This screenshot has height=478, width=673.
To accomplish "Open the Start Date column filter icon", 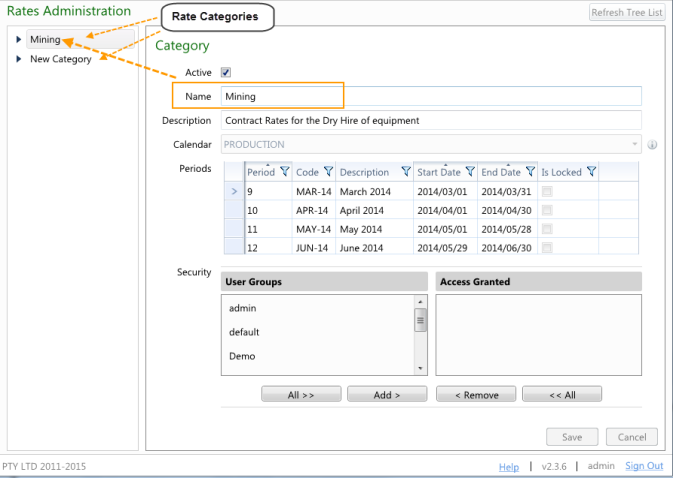I will pyautogui.click(x=470, y=172).
